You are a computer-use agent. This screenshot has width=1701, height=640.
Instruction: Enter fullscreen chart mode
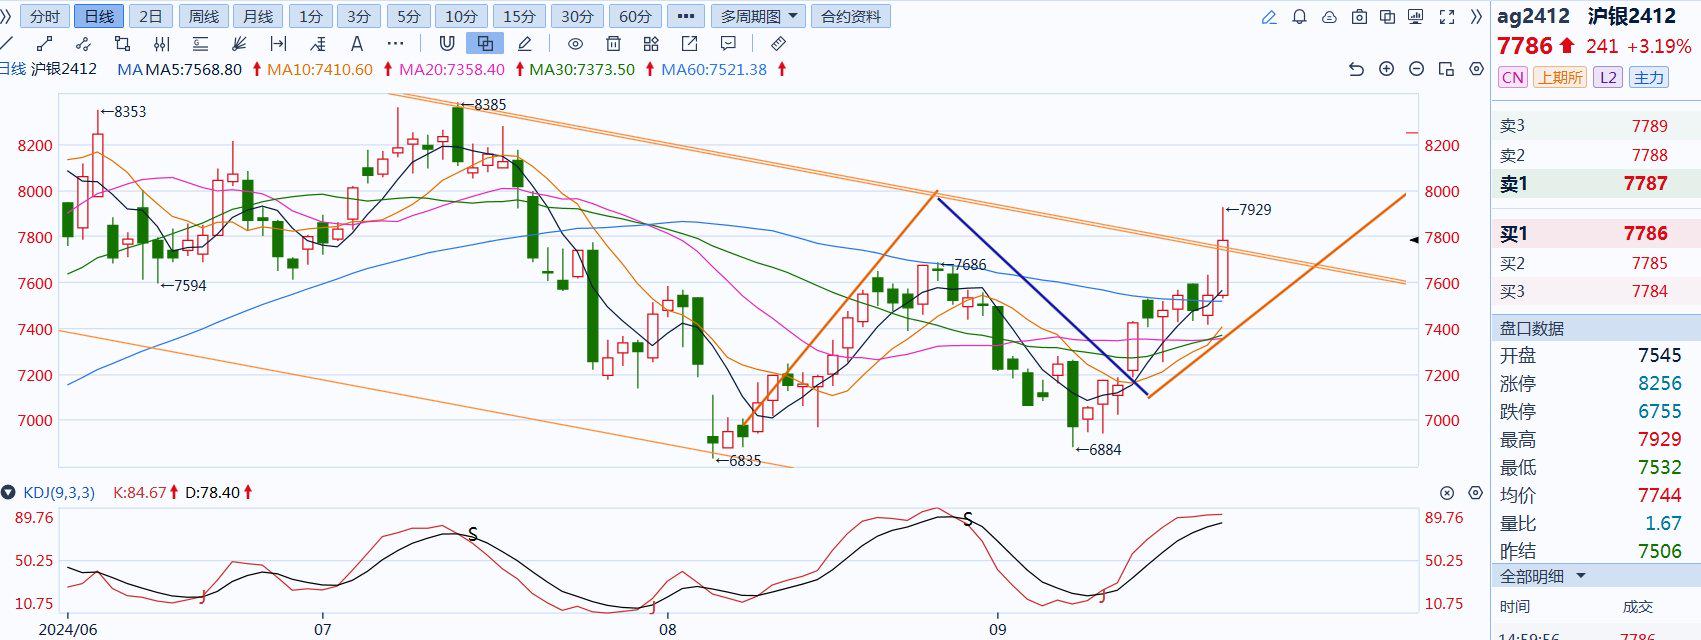click(1447, 17)
